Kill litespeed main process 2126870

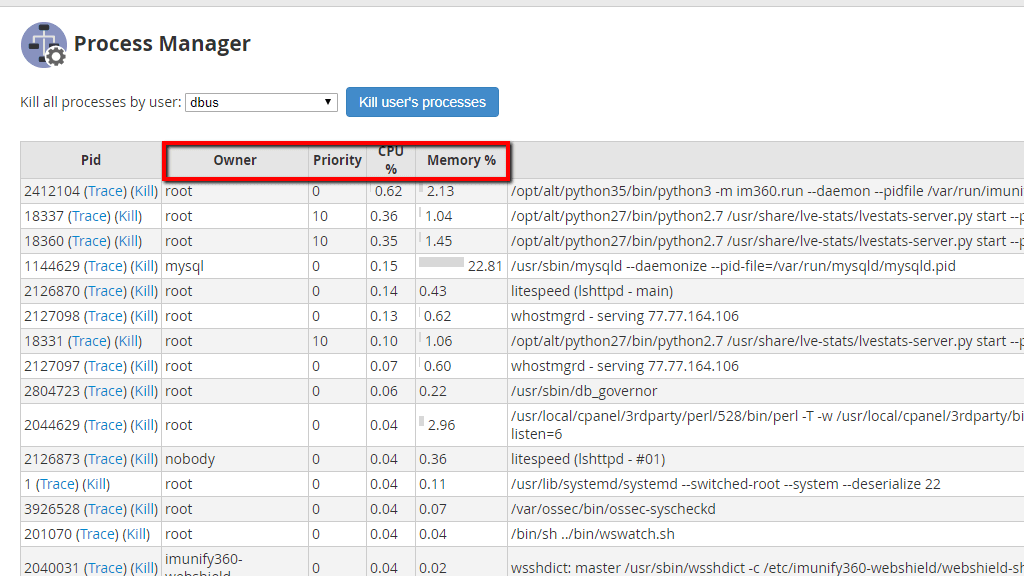[145, 291]
